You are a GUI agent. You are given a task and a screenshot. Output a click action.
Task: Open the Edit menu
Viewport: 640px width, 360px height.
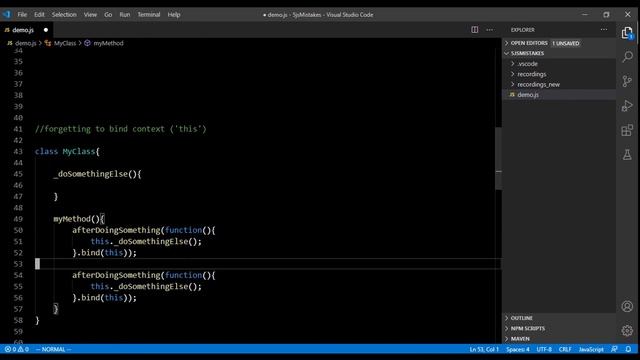(39, 15)
